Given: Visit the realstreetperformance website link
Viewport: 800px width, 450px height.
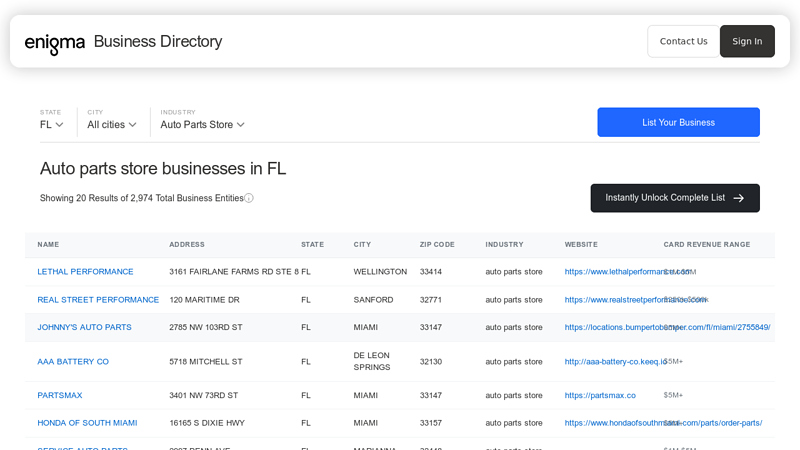Looking at the screenshot, I should (x=635, y=299).
